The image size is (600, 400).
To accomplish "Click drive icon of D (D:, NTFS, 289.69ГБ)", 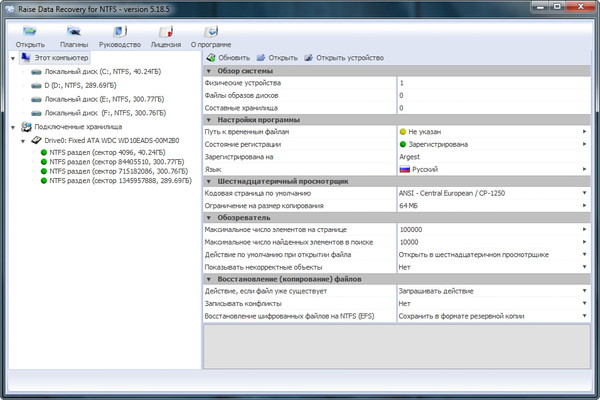I will coord(36,86).
